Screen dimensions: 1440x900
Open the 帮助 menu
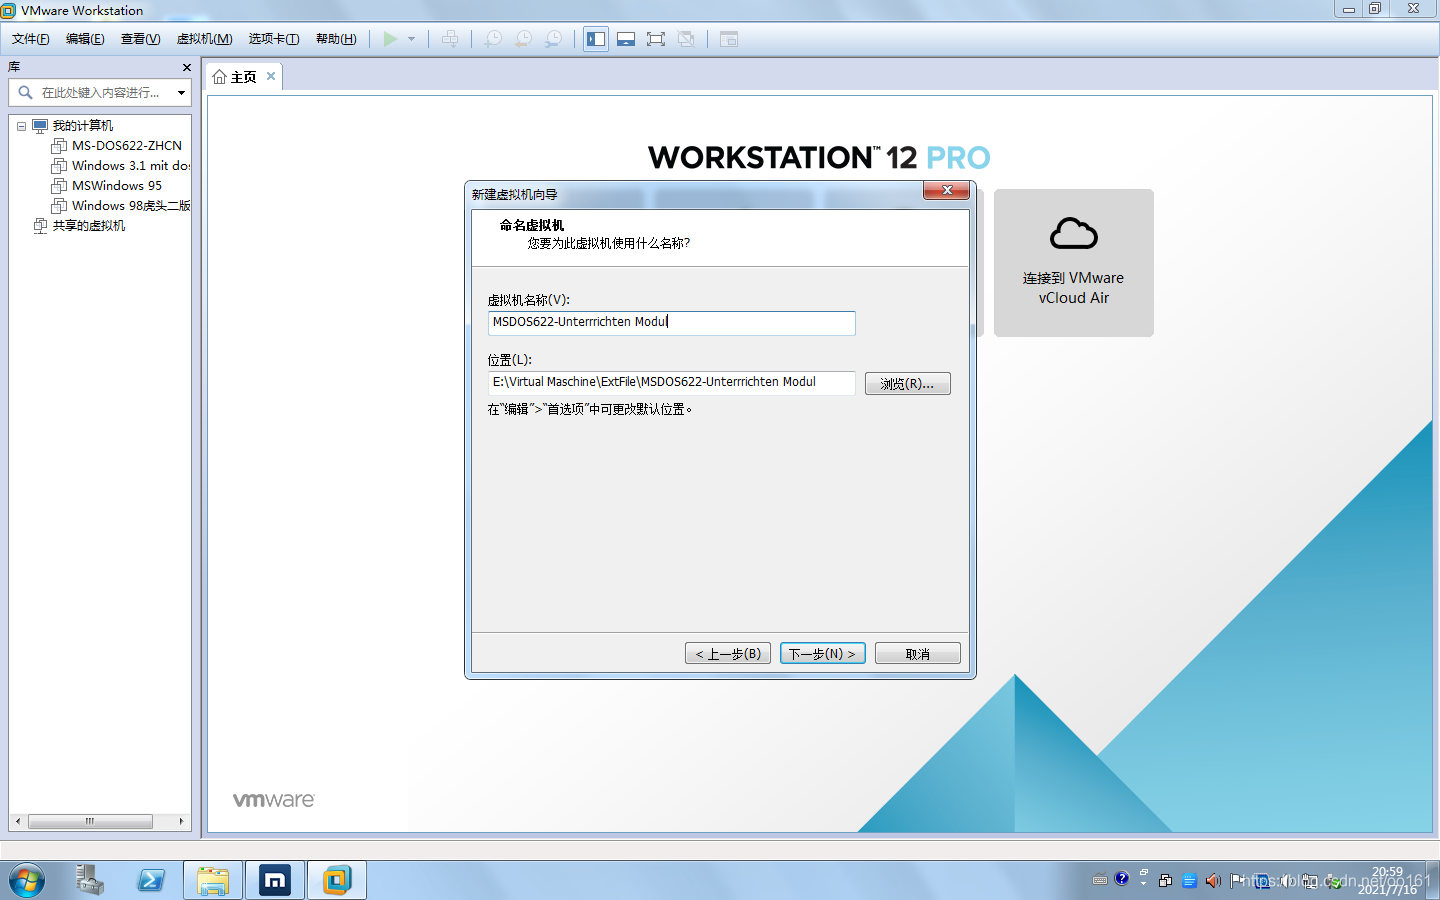[336, 39]
